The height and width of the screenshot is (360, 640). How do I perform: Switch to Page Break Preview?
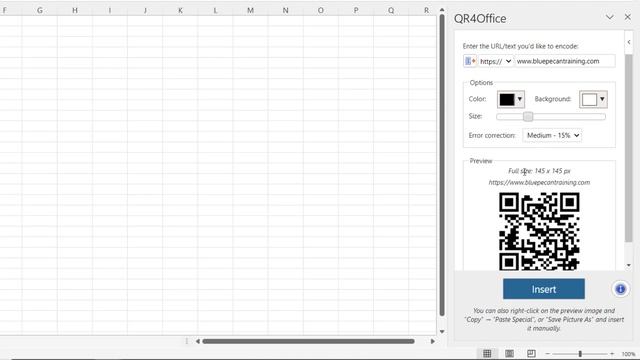pos(531,353)
